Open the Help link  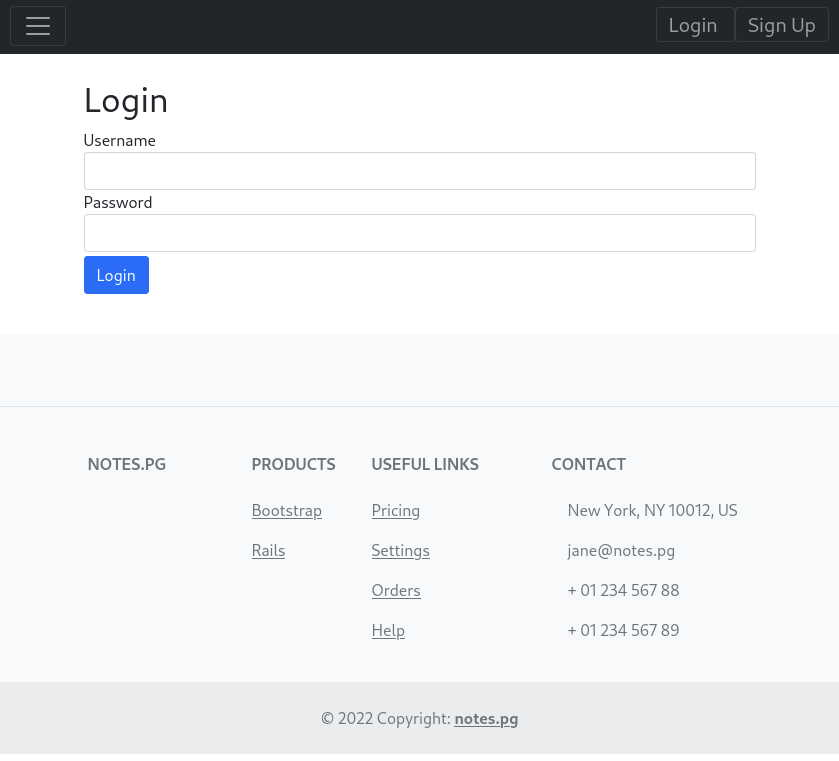388,630
